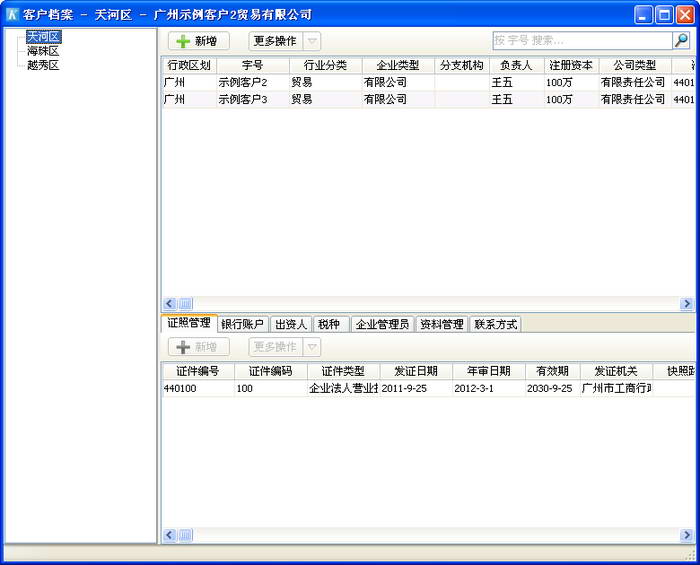Sort by 行政区划 column header
The image size is (700, 565).
[189, 66]
